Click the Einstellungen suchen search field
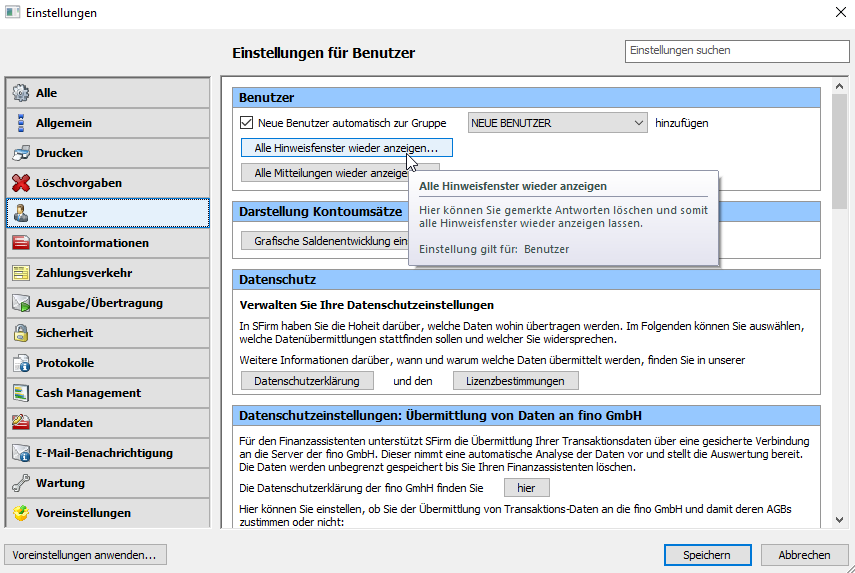The width and height of the screenshot is (855, 573). point(737,51)
